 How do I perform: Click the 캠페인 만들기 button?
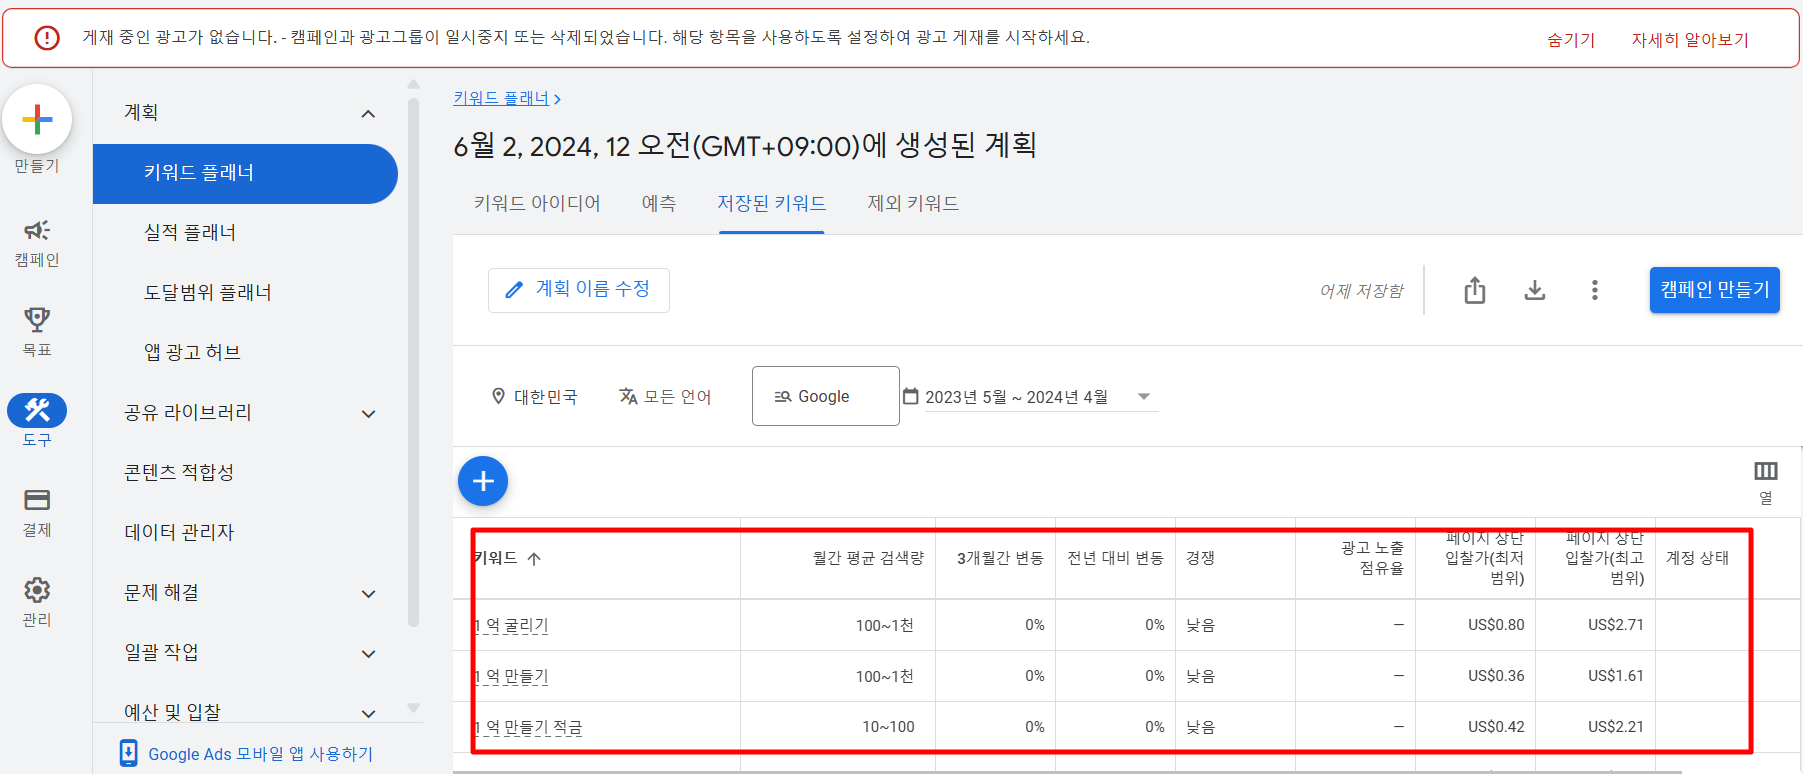click(x=1714, y=290)
